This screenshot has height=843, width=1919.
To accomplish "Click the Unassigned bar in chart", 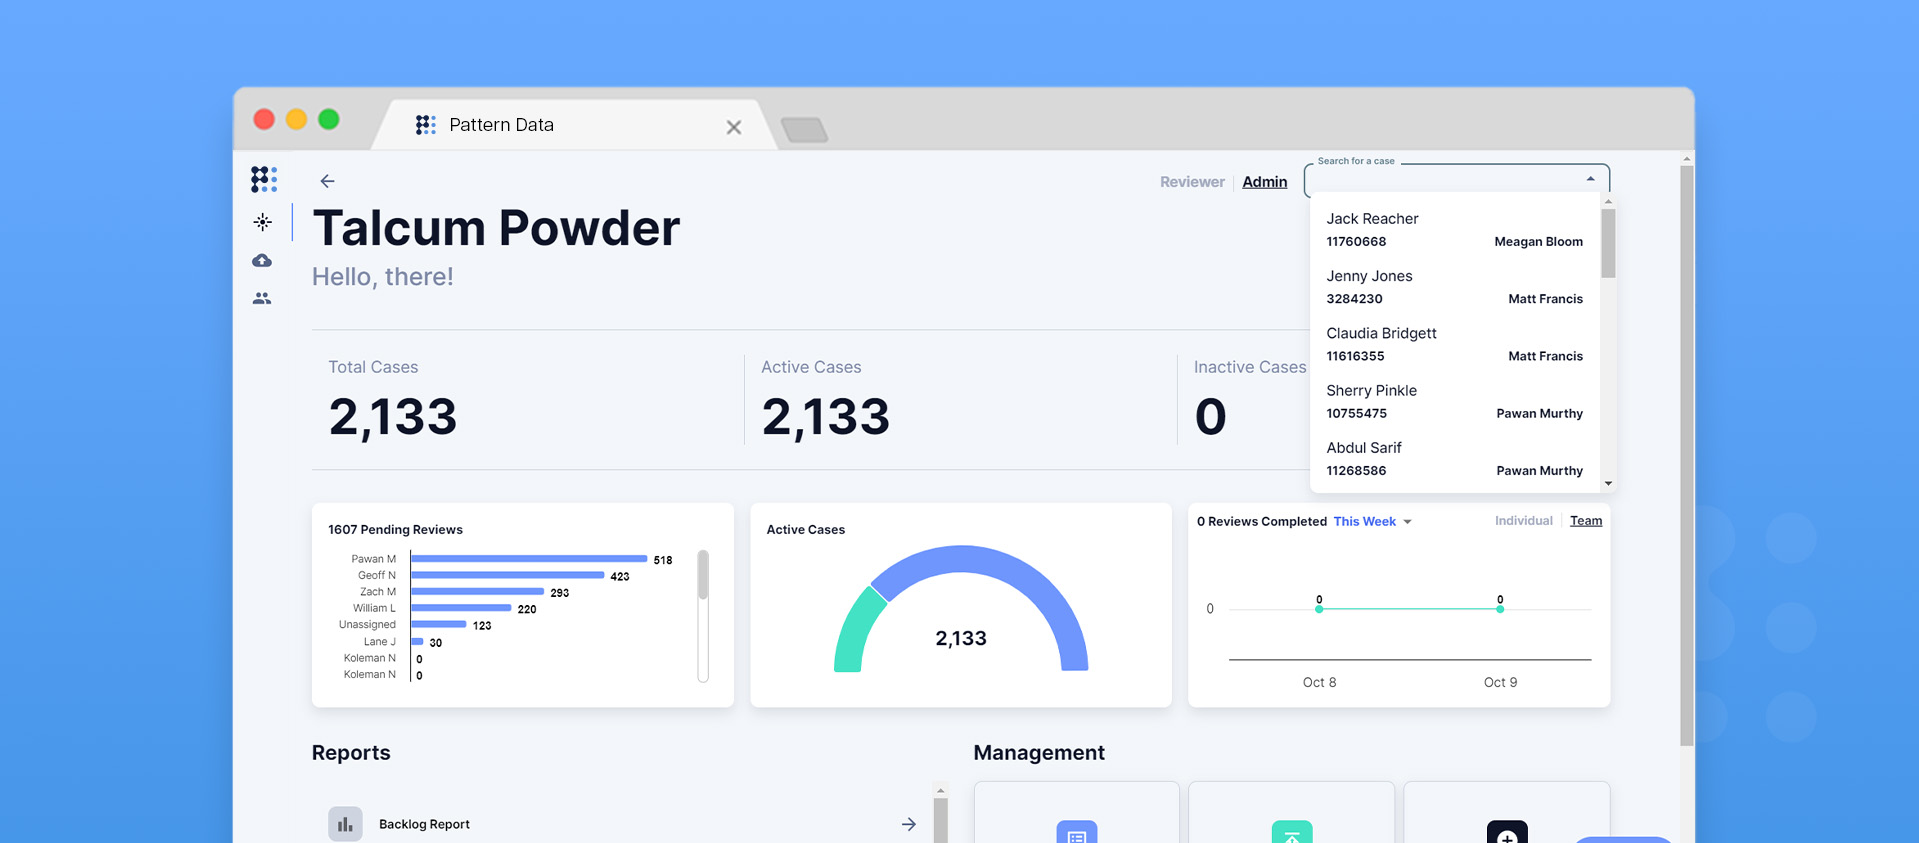I will (439, 625).
